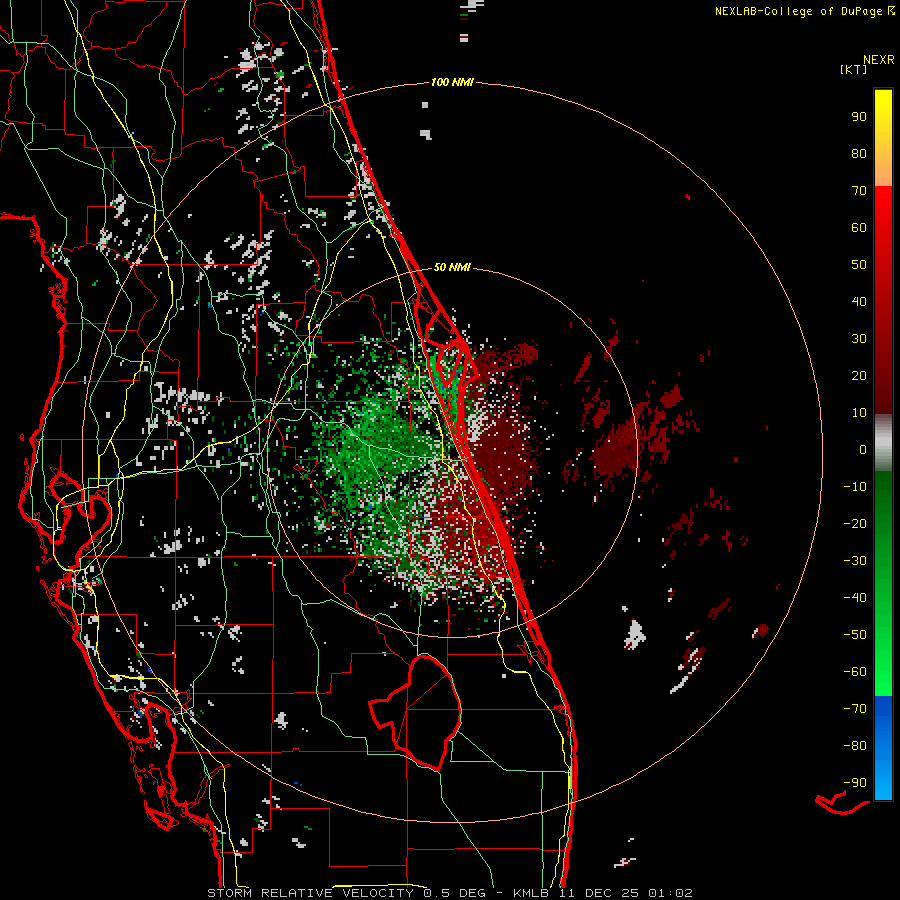This screenshot has height=900, width=900.
Task: Click the positive 50 scale label
Action: point(859,265)
